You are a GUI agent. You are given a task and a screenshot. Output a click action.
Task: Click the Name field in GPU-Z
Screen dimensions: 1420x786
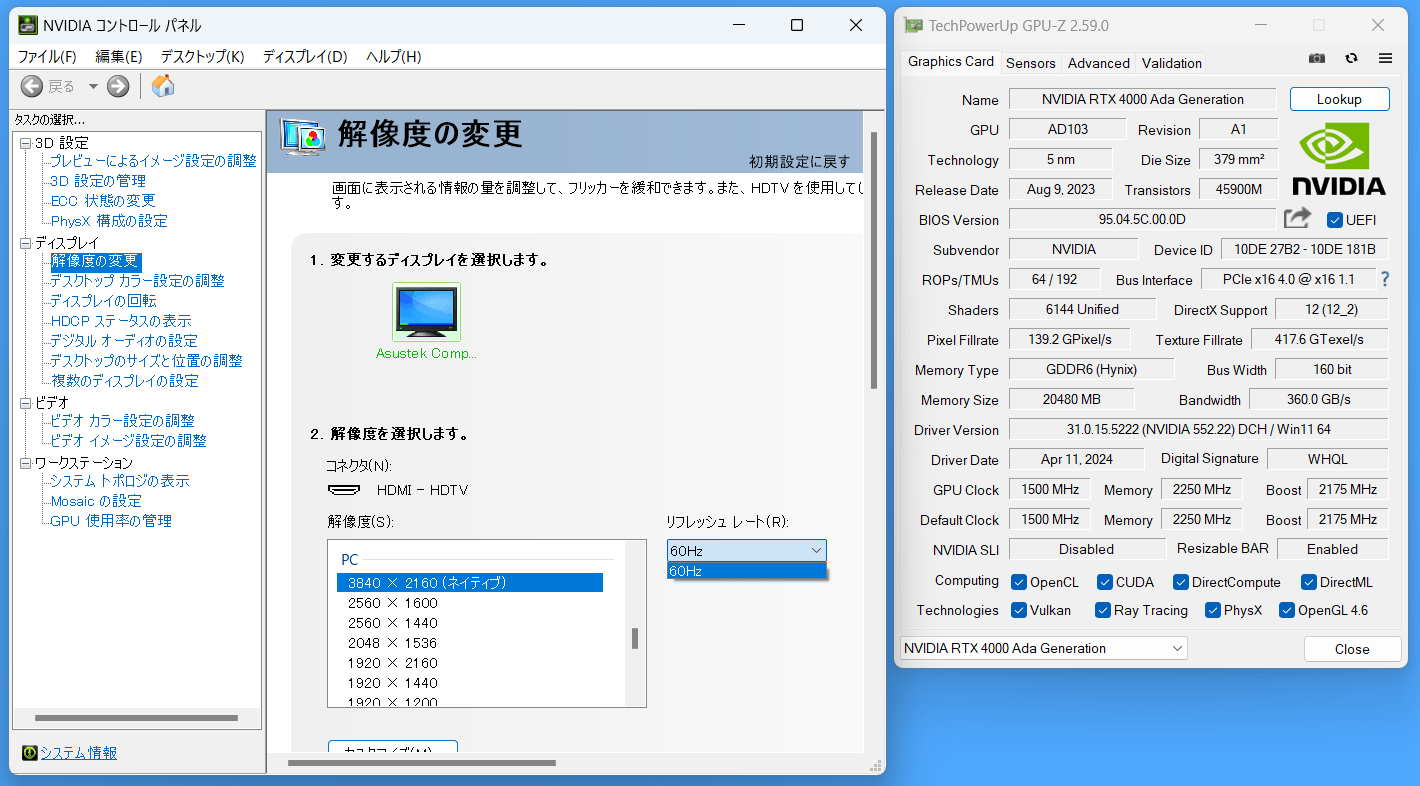click(1142, 99)
